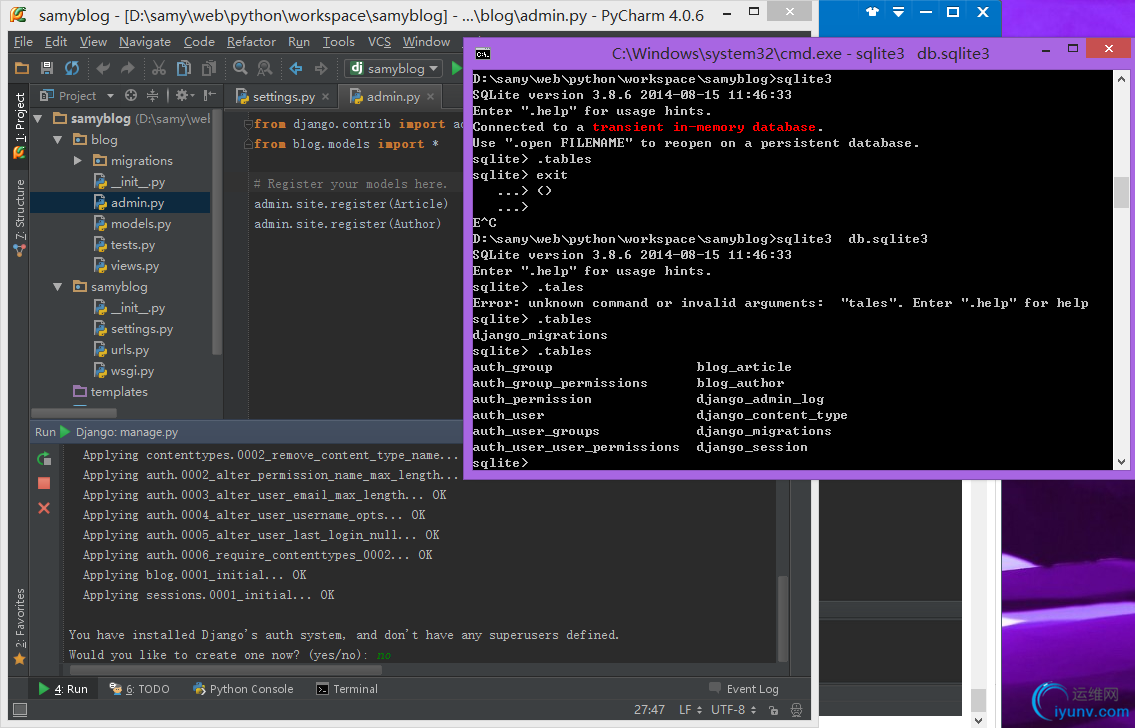The width and height of the screenshot is (1135, 728).
Task: Toggle the 2: Favorites side tool window
Action: (20, 626)
